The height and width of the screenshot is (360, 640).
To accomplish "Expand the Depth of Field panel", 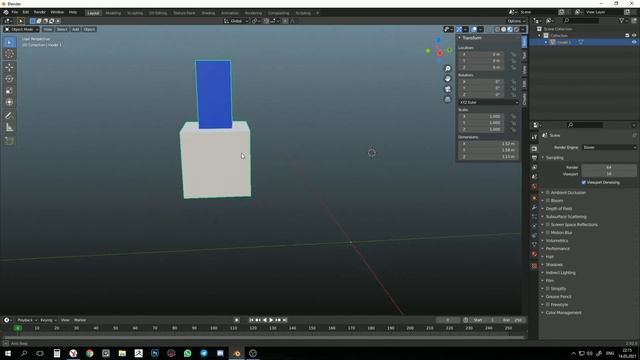I will pyautogui.click(x=558, y=209).
